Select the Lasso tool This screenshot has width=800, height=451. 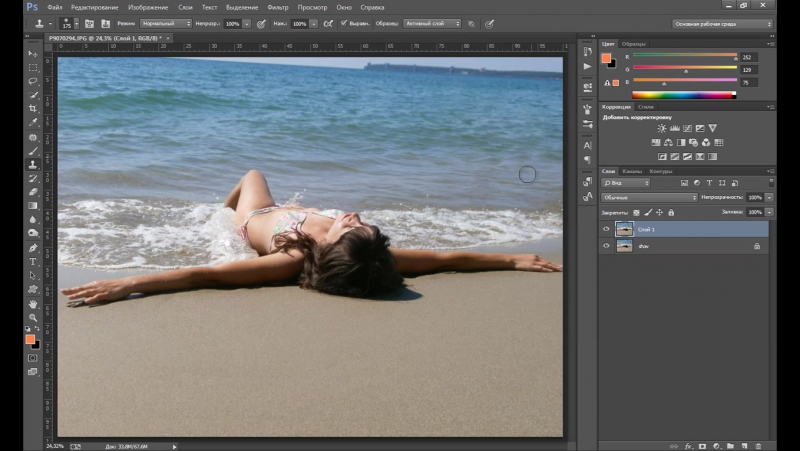(33, 81)
